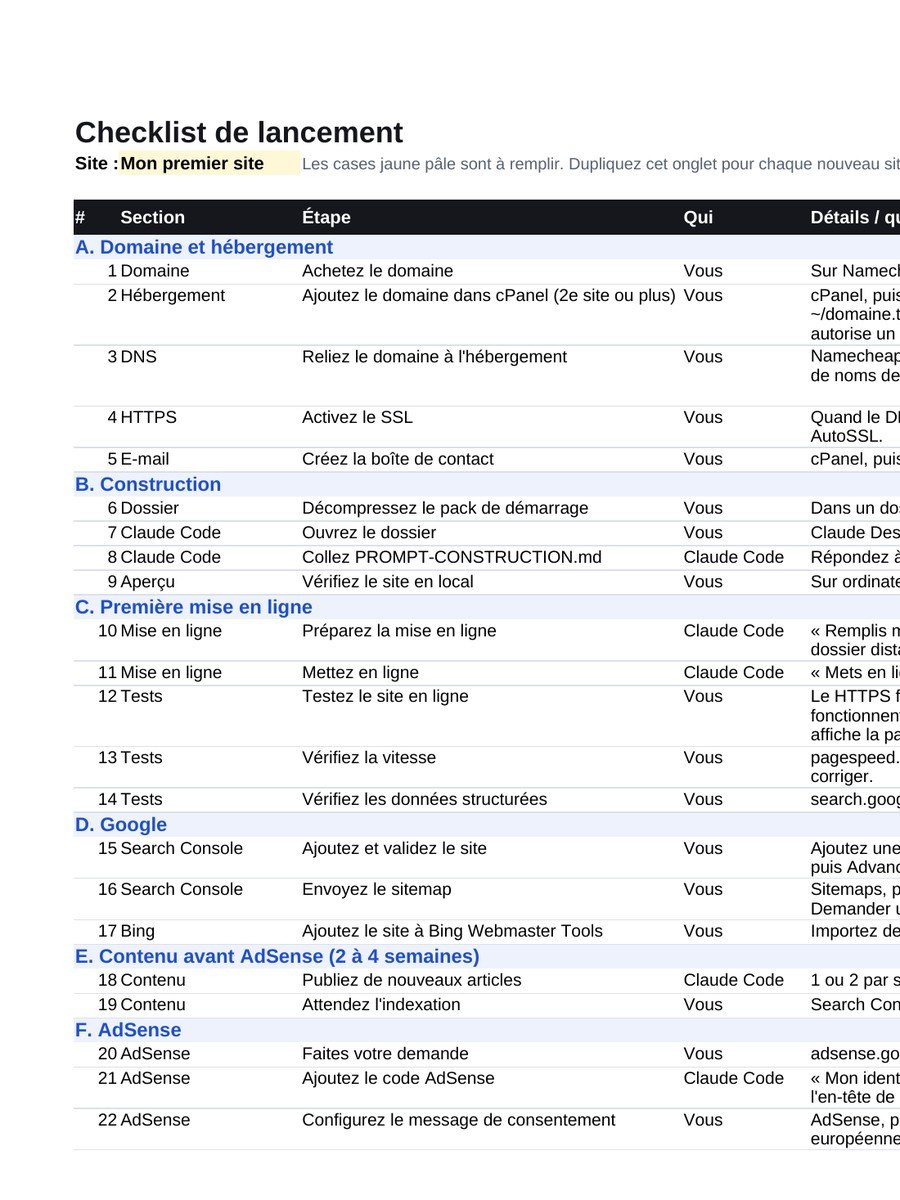Select the 'D. Google' section heading
The width and height of the screenshot is (900, 1200).
click(121, 824)
